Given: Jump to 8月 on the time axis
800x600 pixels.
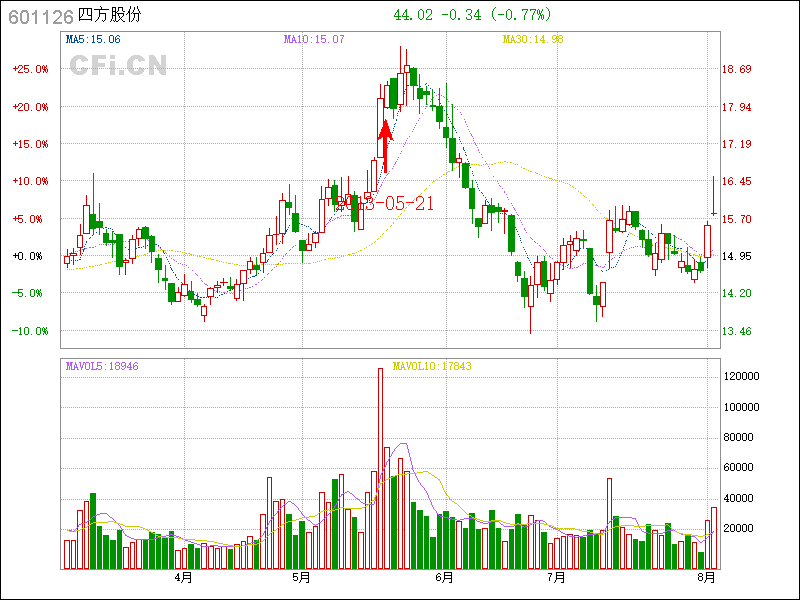Looking at the screenshot, I should coord(706,578).
